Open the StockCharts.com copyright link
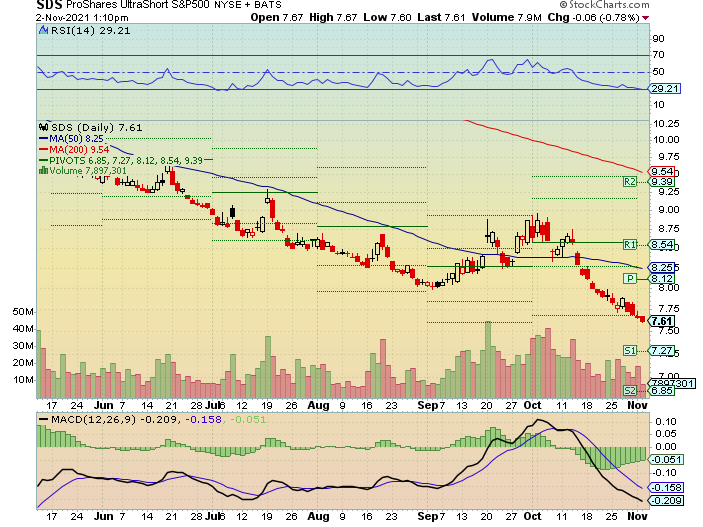This screenshot has width=703, height=527. coord(605,5)
